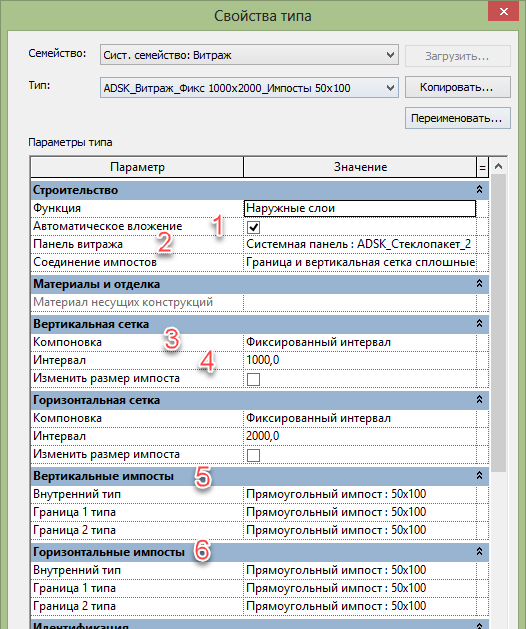
Task: Click the equals column header icon
Action: (x=482, y=167)
